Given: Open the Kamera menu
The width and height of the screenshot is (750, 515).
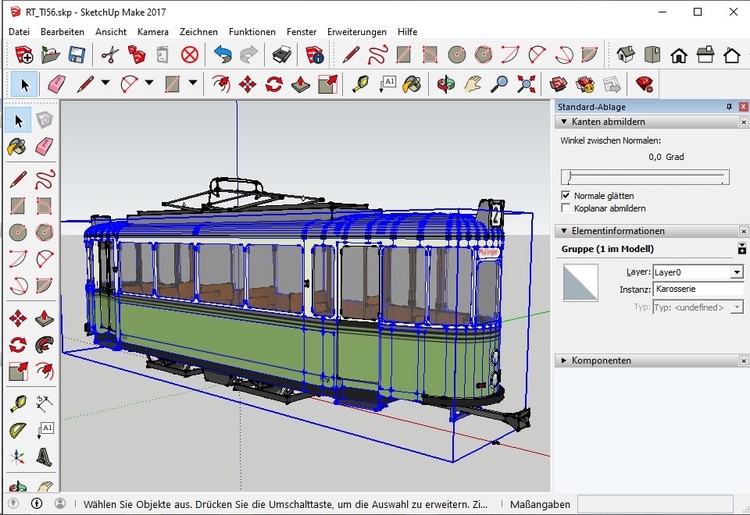Looking at the screenshot, I should (x=153, y=32).
